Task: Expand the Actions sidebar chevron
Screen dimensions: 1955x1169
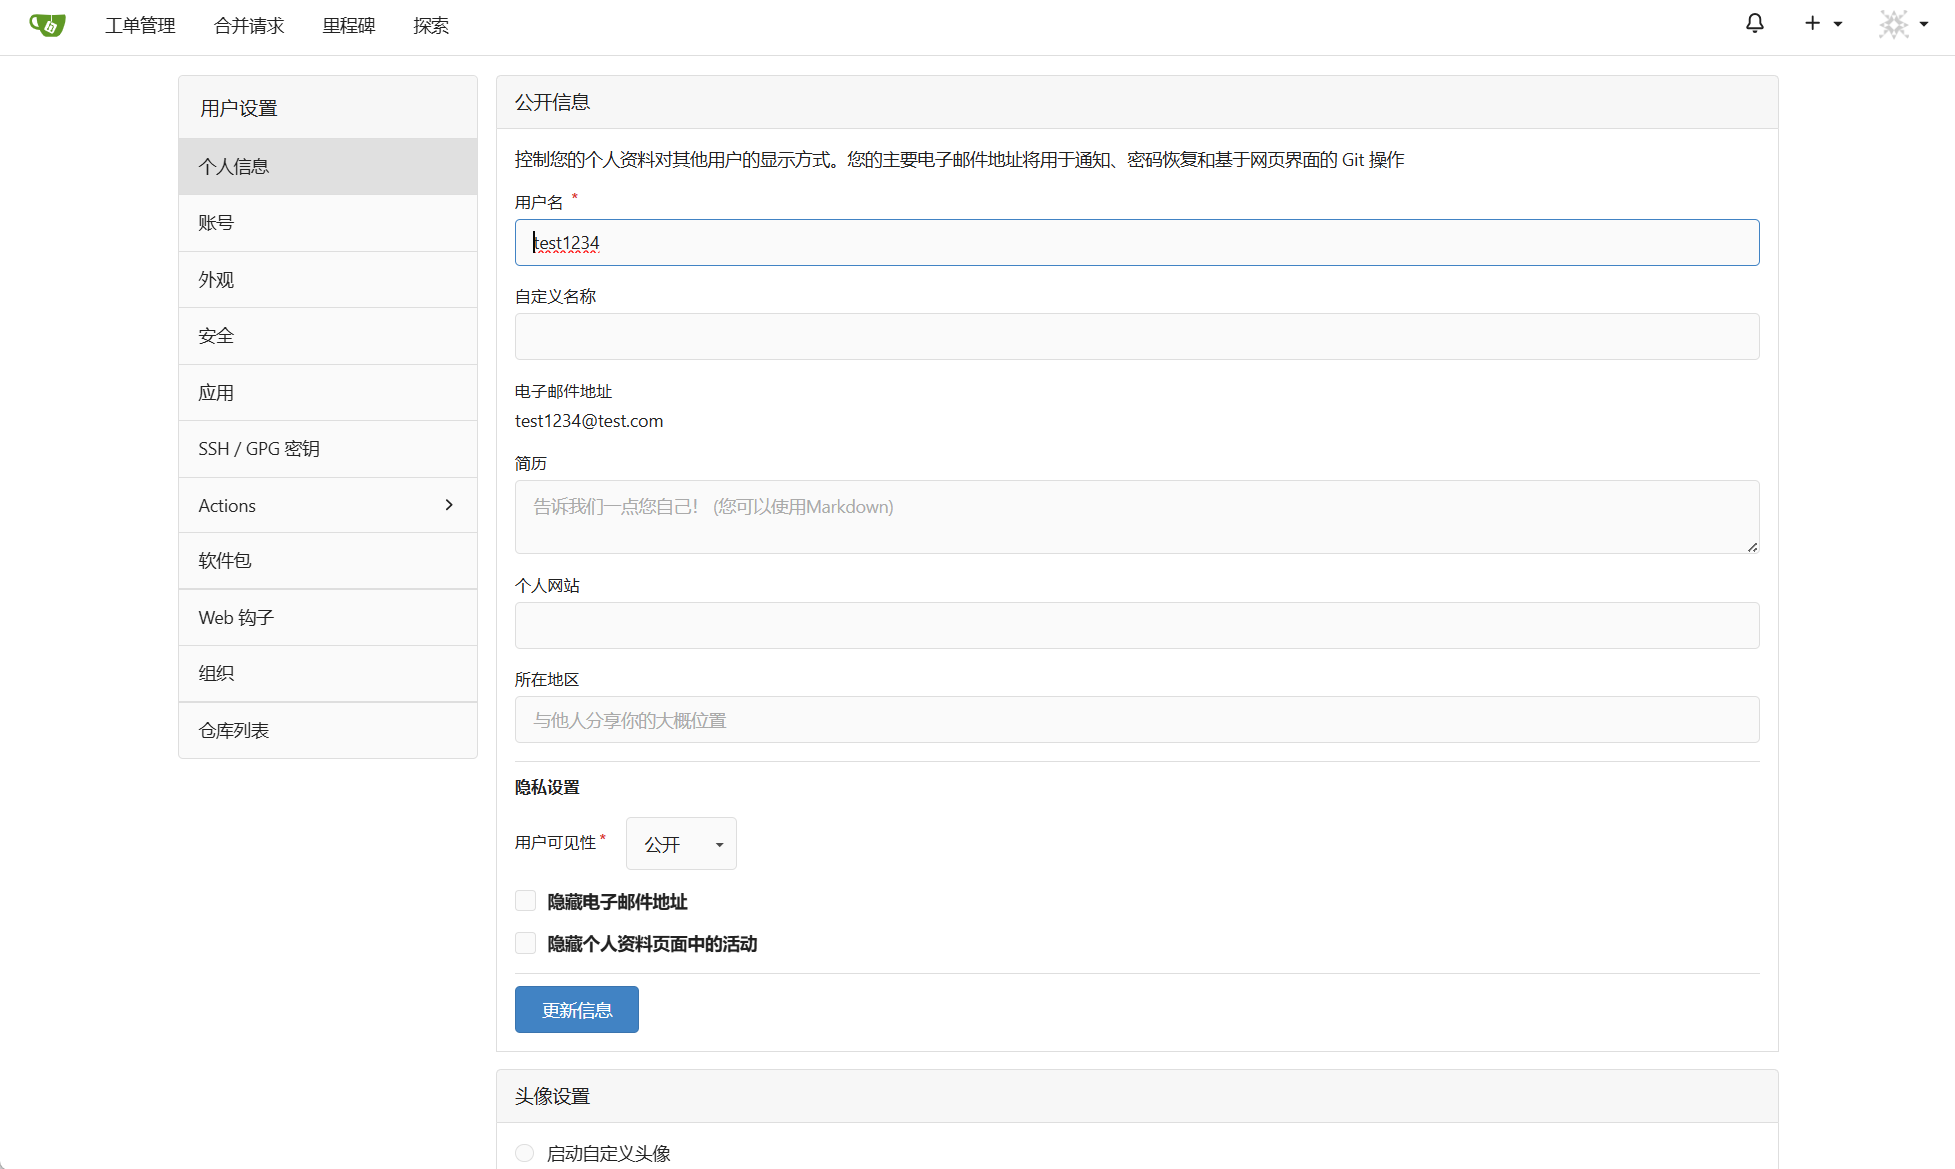Action: (x=449, y=505)
